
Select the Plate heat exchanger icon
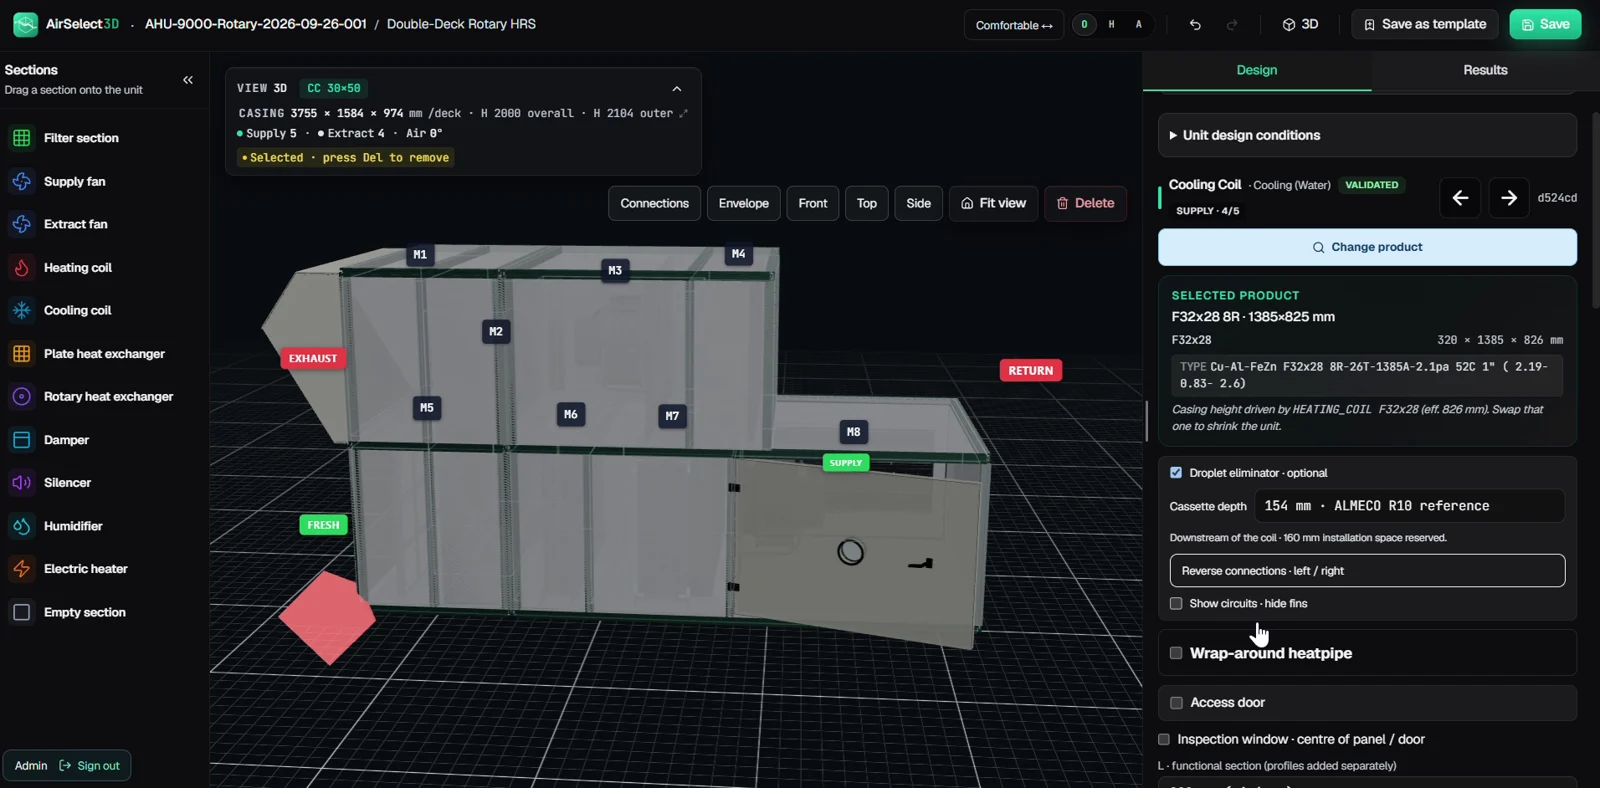pos(22,354)
